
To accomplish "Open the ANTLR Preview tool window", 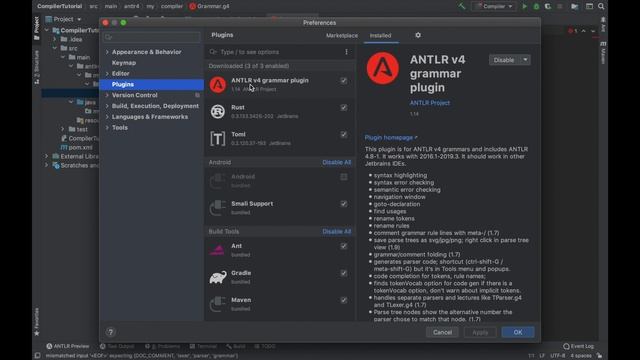I will click(x=68, y=346).
